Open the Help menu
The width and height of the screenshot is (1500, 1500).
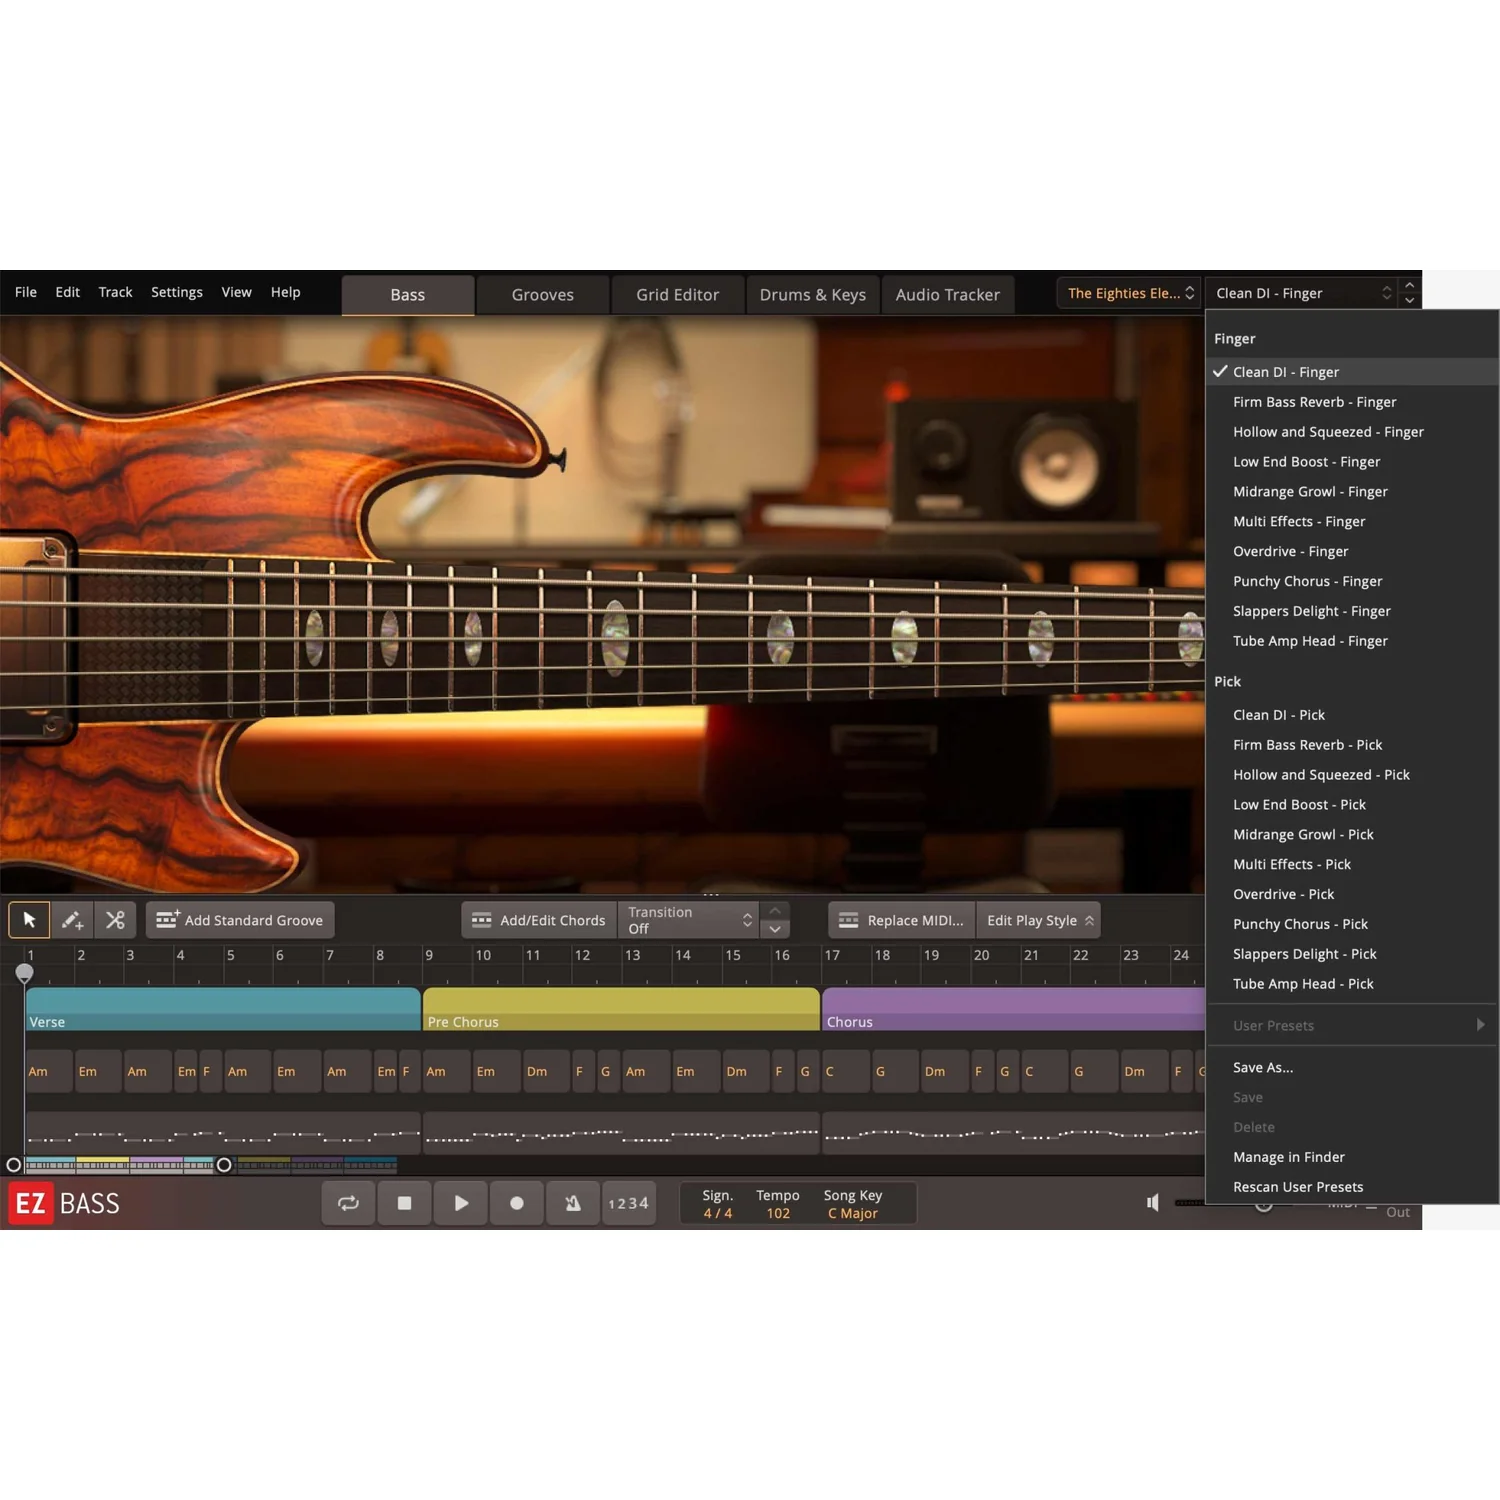pos(286,292)
